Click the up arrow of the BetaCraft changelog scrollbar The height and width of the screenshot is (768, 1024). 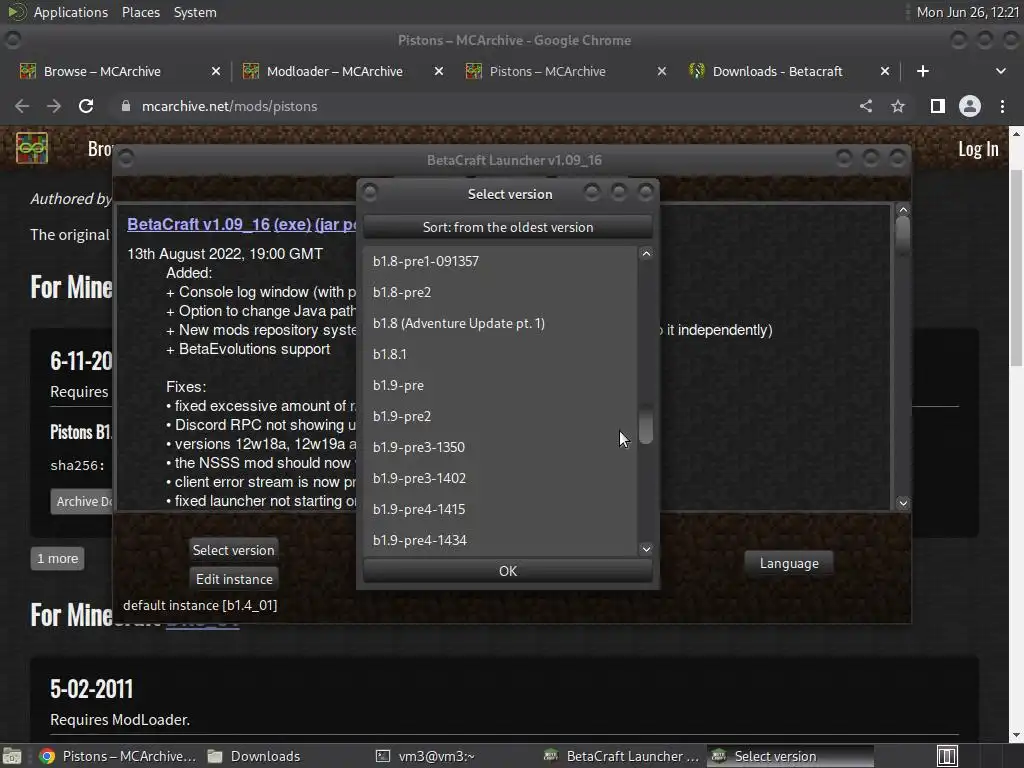[903, 210]
